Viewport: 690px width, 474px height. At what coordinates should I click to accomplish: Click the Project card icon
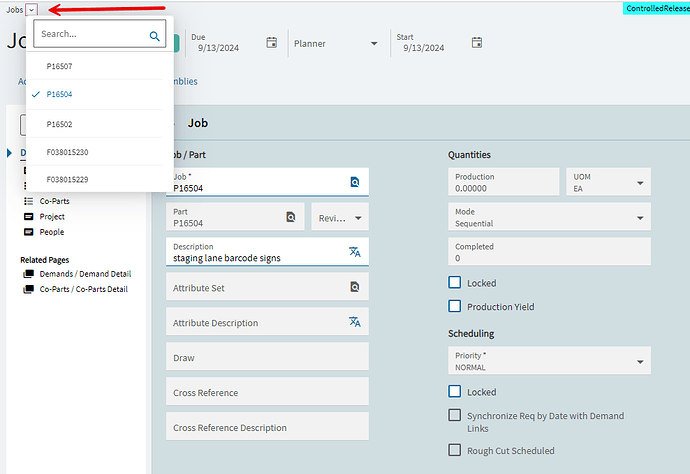point(29,217)
